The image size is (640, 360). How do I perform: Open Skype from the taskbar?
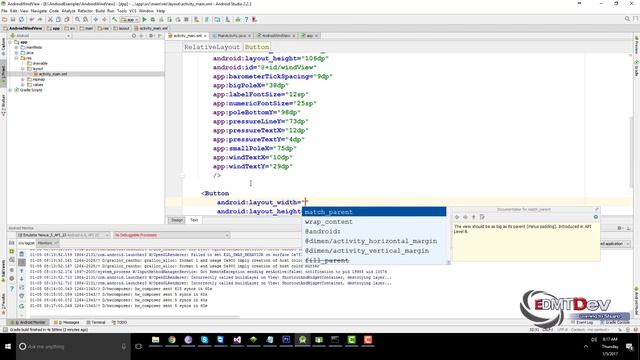coord(204,340)
